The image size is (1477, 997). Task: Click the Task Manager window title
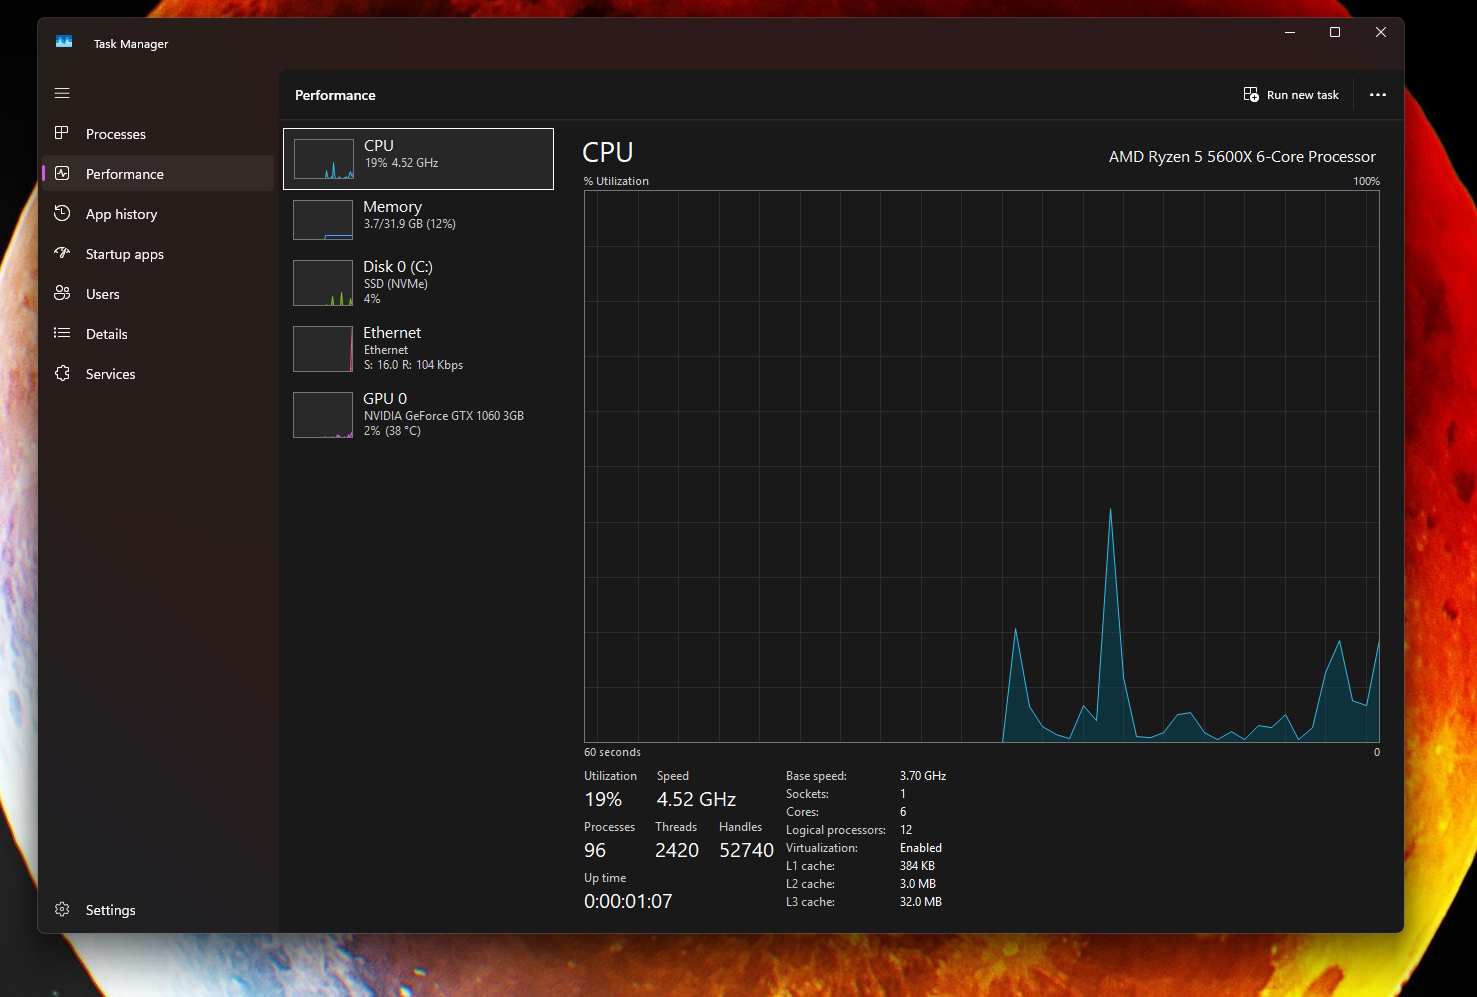pos(131,44)
